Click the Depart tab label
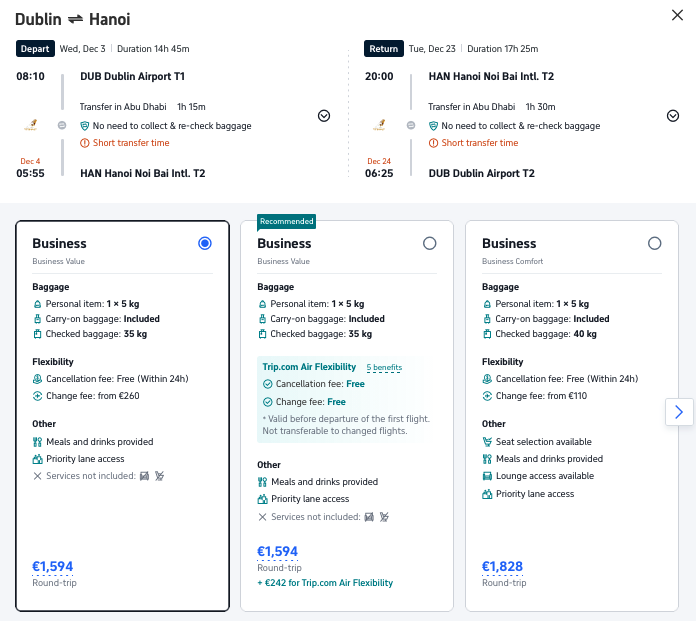Screen dimensions: 696x621 (x=35, y=48)
